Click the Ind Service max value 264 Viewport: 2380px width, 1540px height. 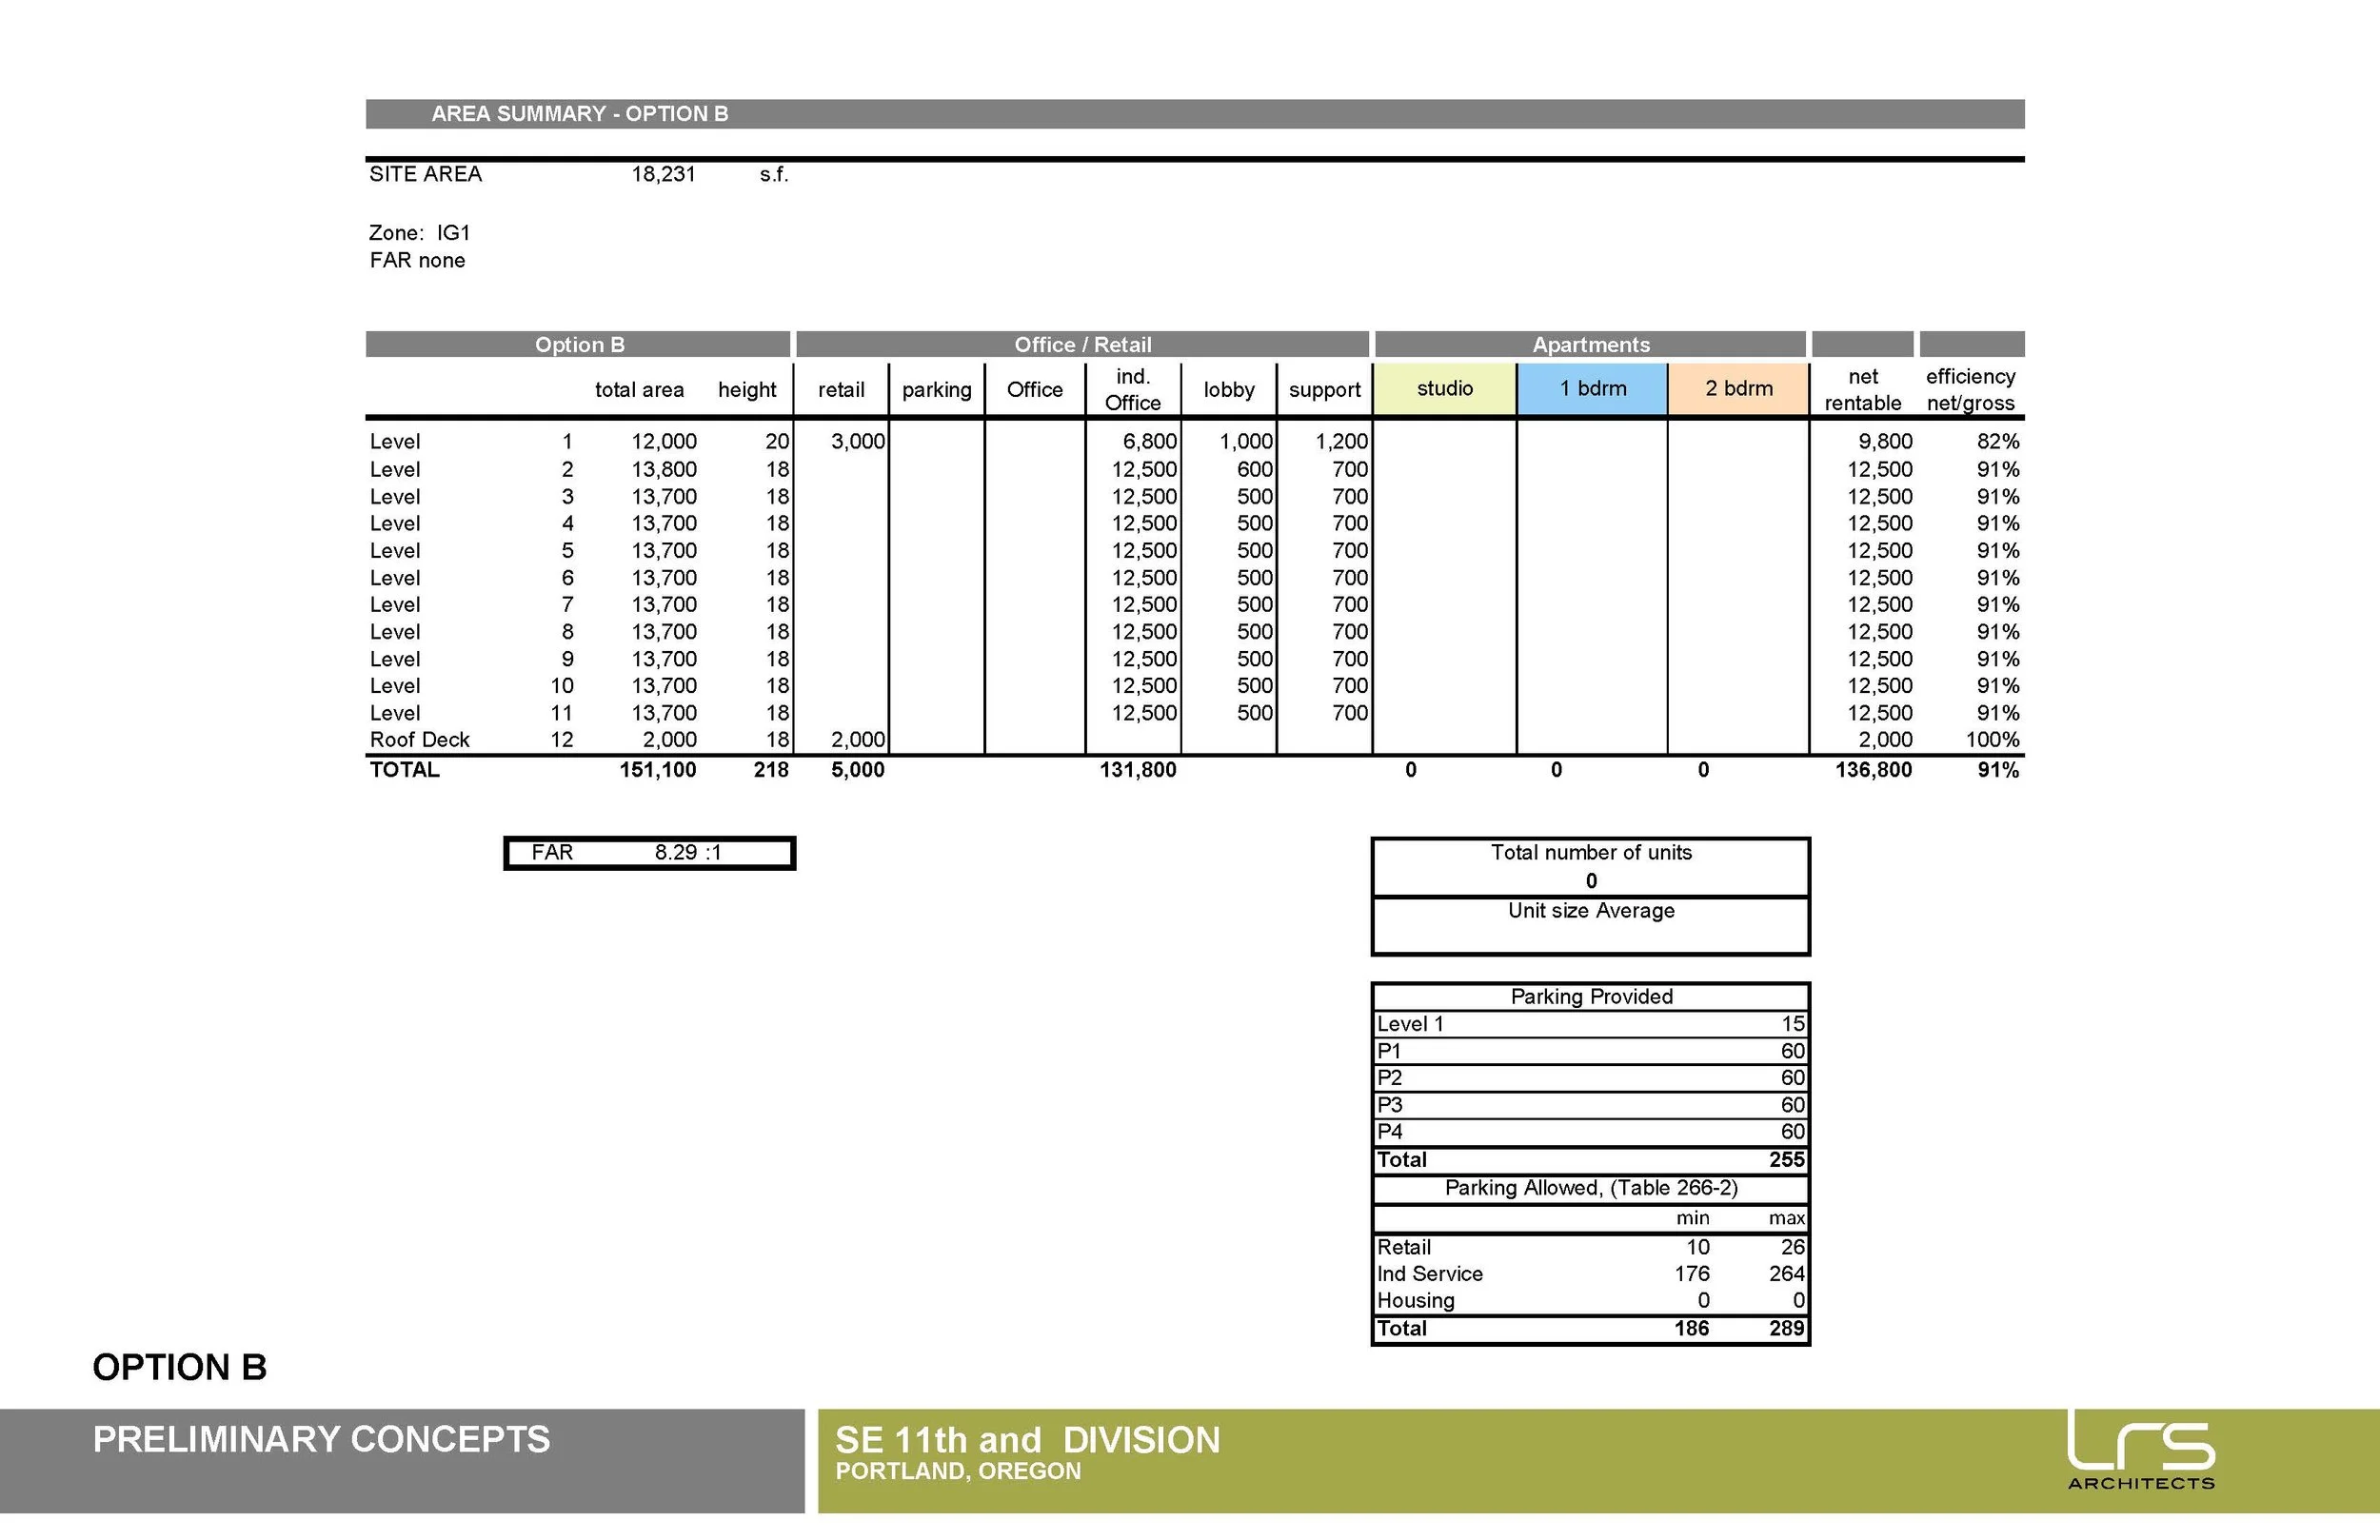[1785, 1274]
